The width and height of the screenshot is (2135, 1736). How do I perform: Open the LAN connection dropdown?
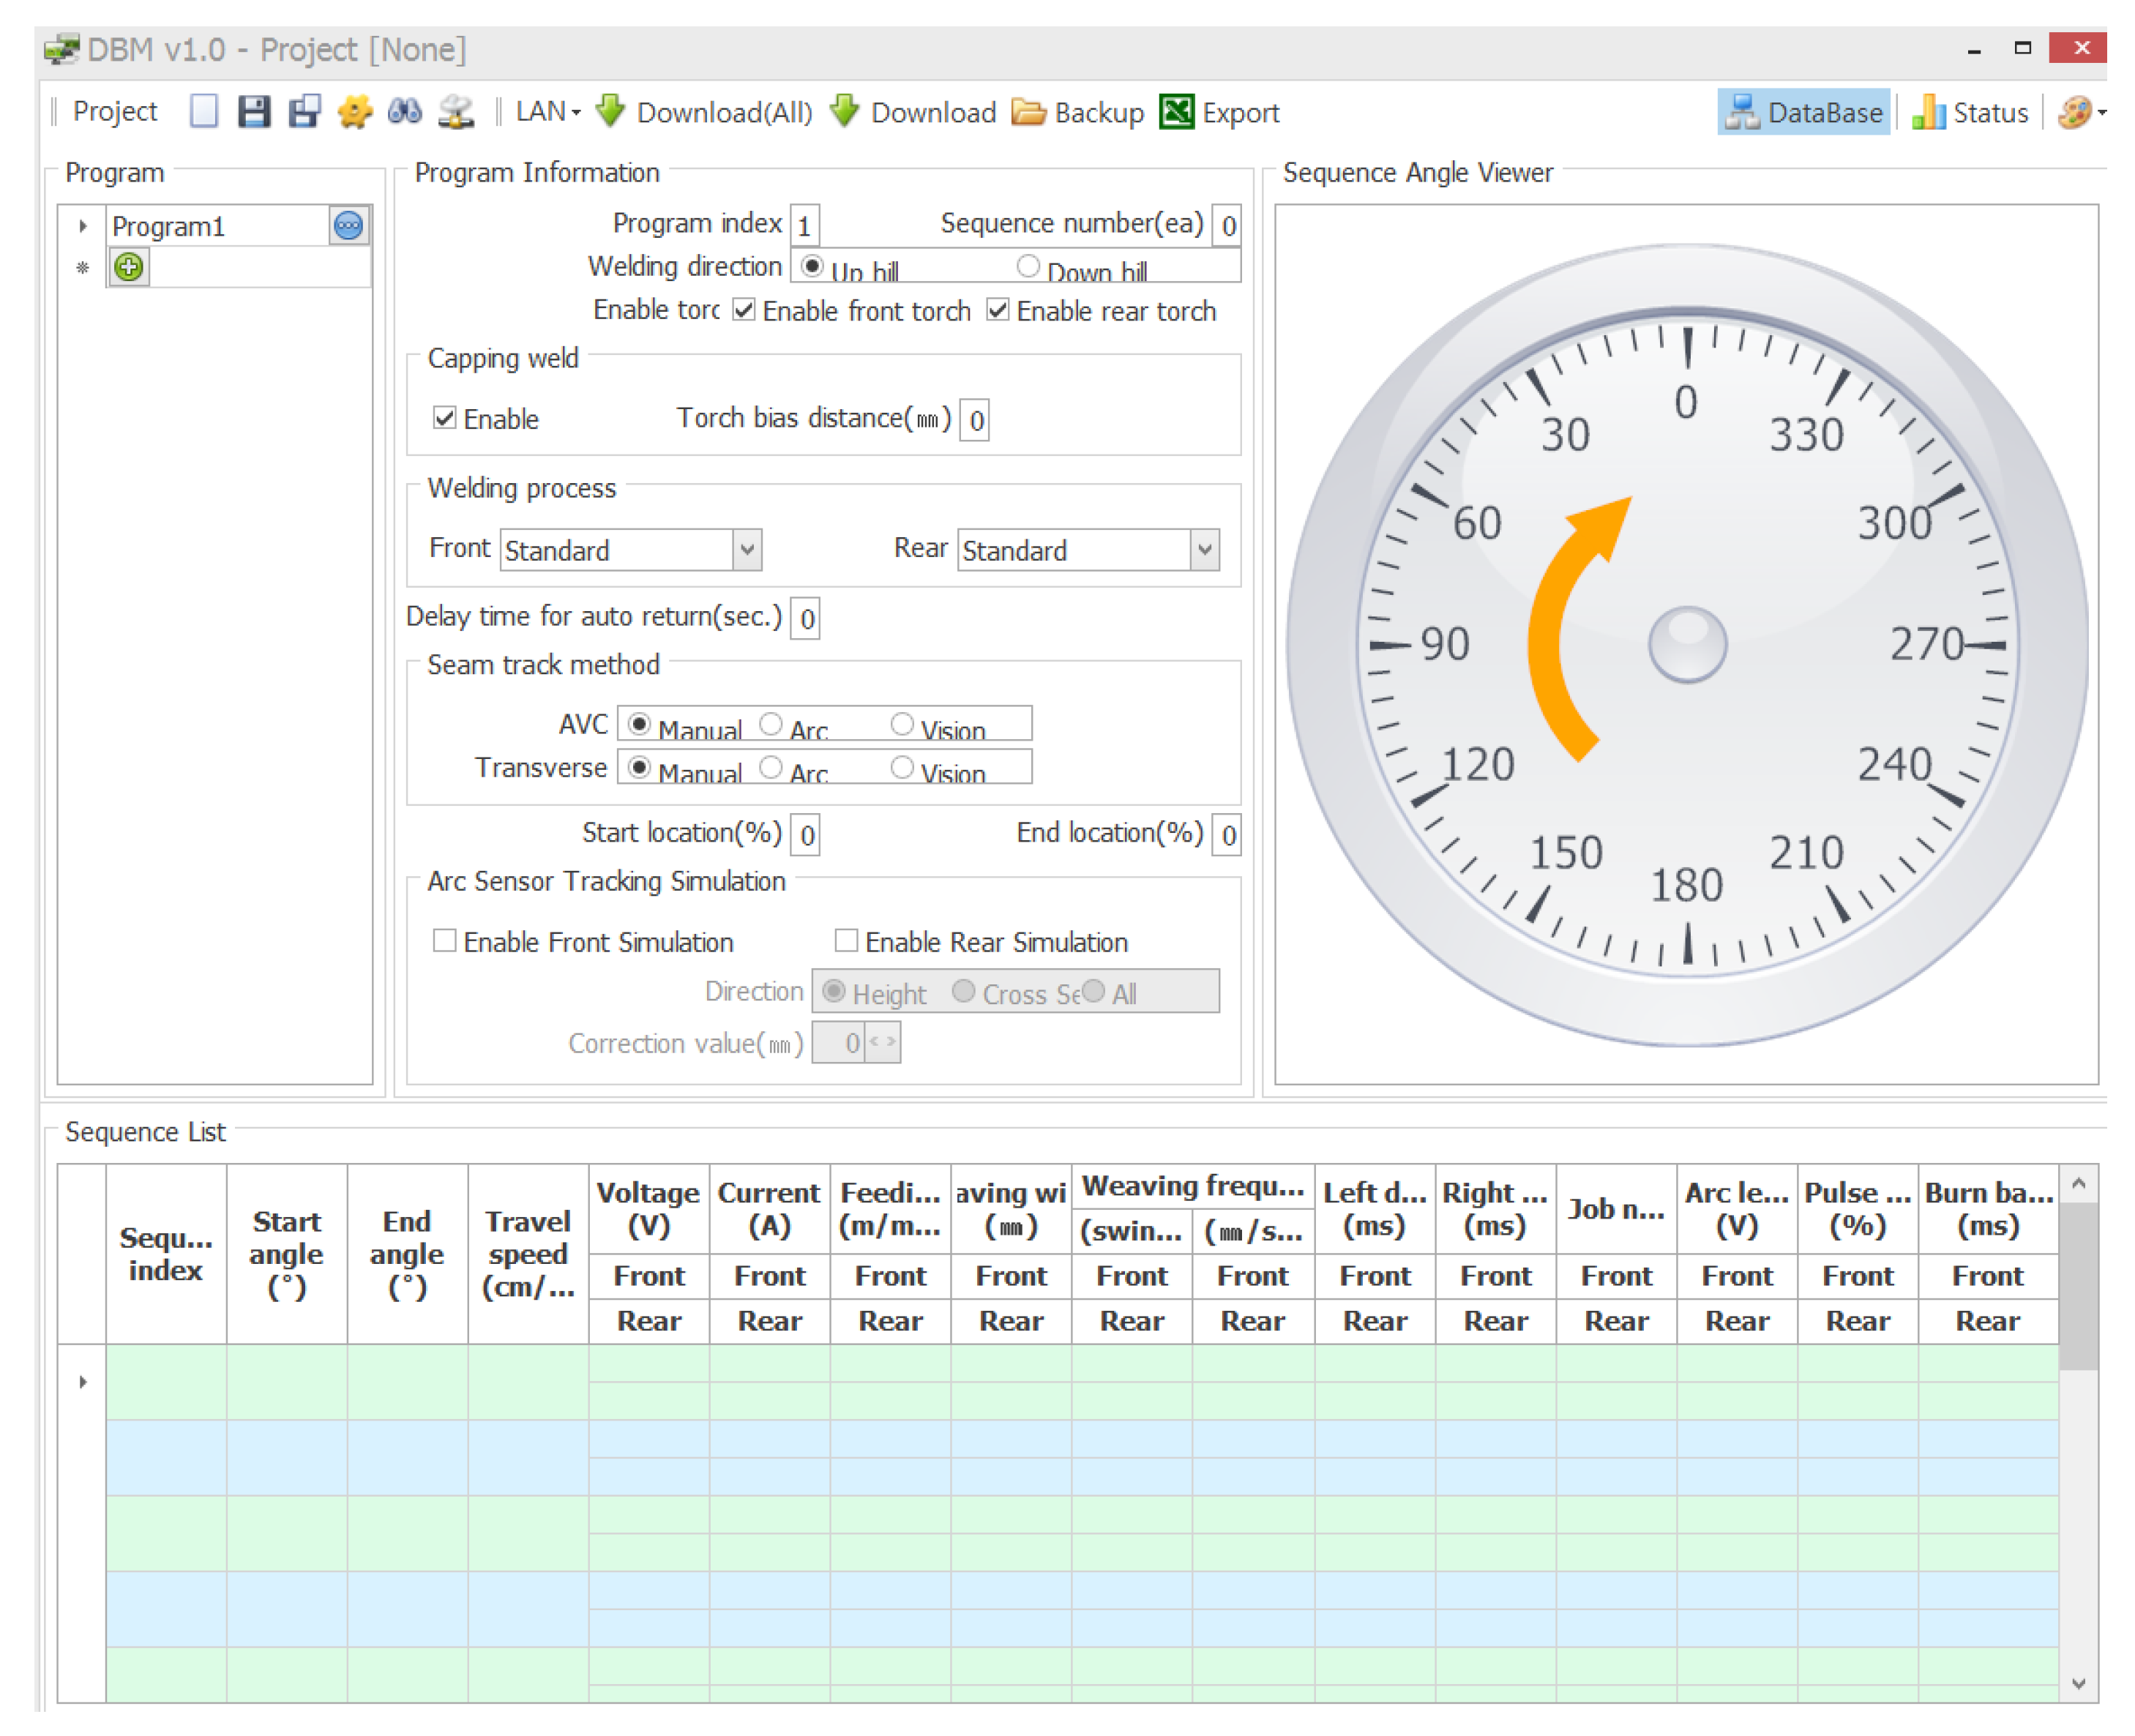(x=547, y=112)
